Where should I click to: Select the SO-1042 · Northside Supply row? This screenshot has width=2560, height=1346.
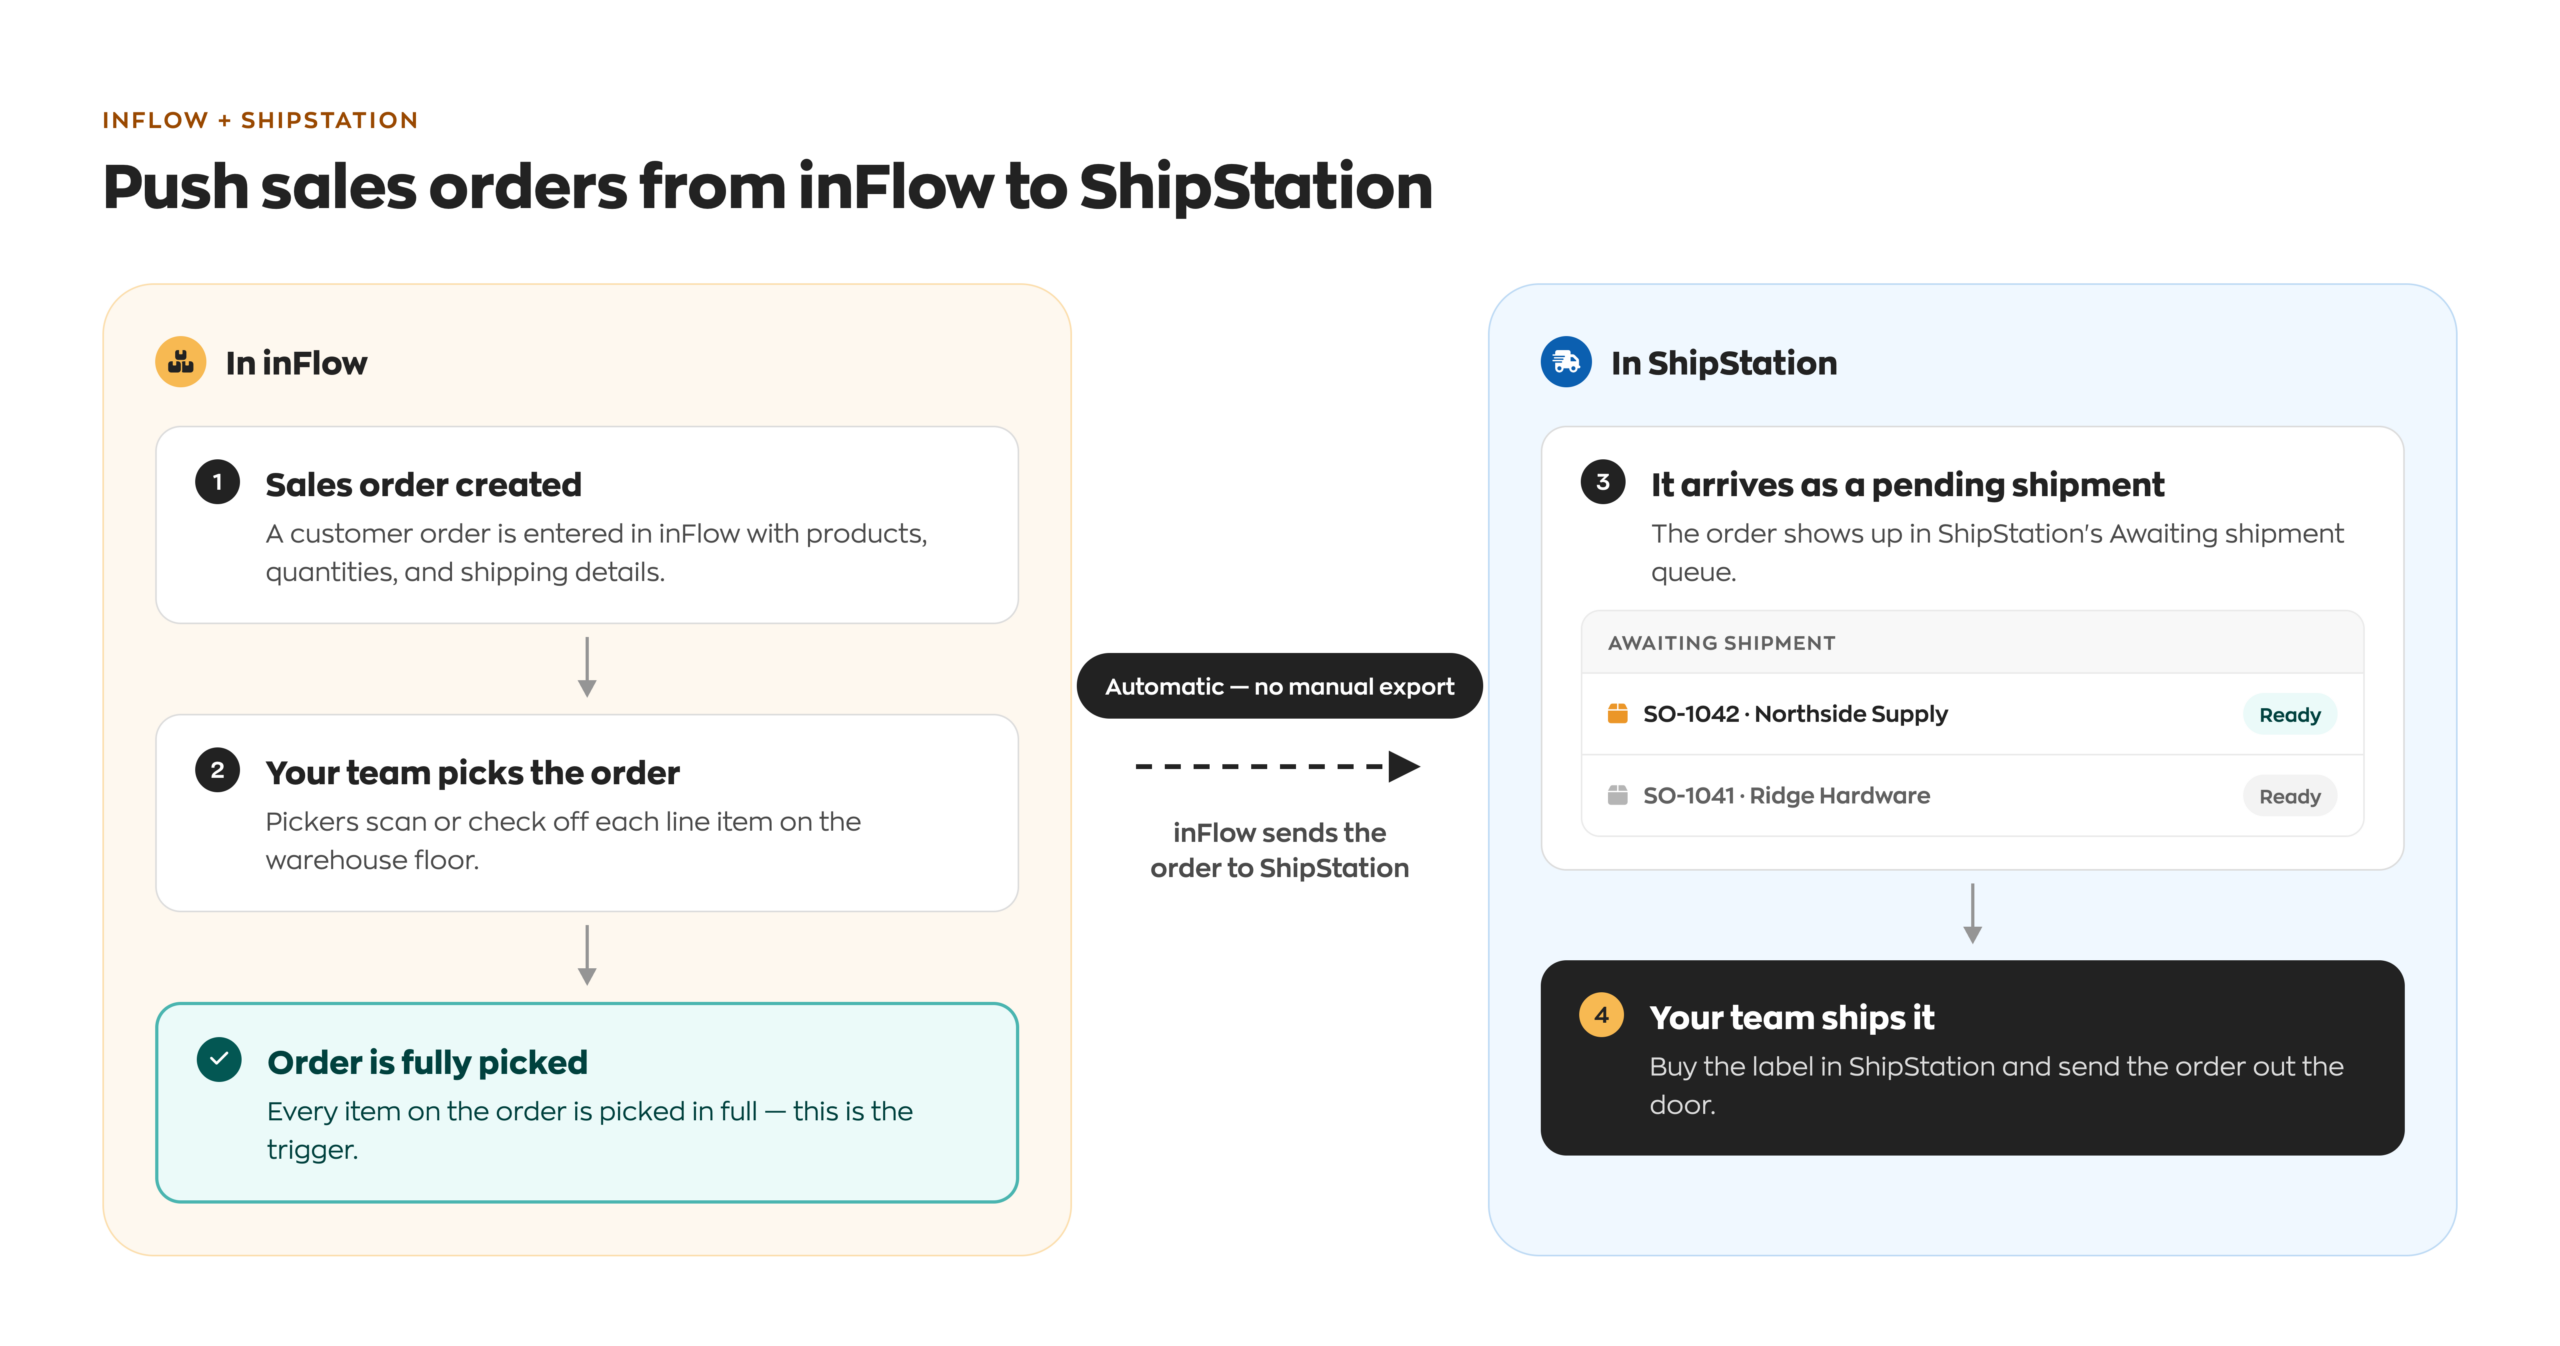(x=1972, y=714)
